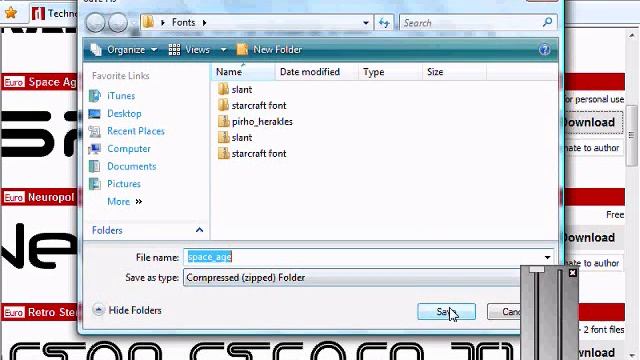Click the iTunes favorite link icon
This screenshot has width=640, height=360.
95,96
